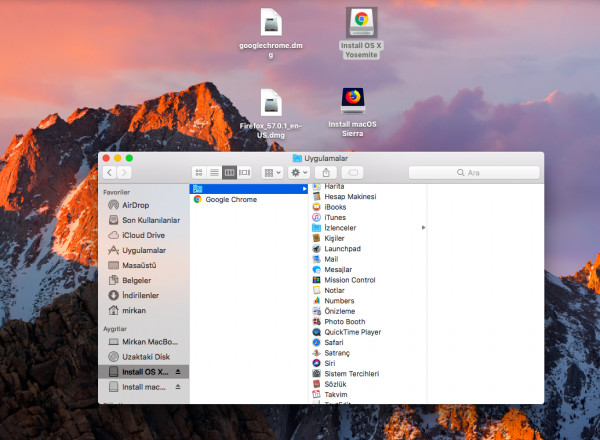The height and width of the screenshot is (440, 600).
Task: Click the Share toolbar button
Action: tap(326, 173)
